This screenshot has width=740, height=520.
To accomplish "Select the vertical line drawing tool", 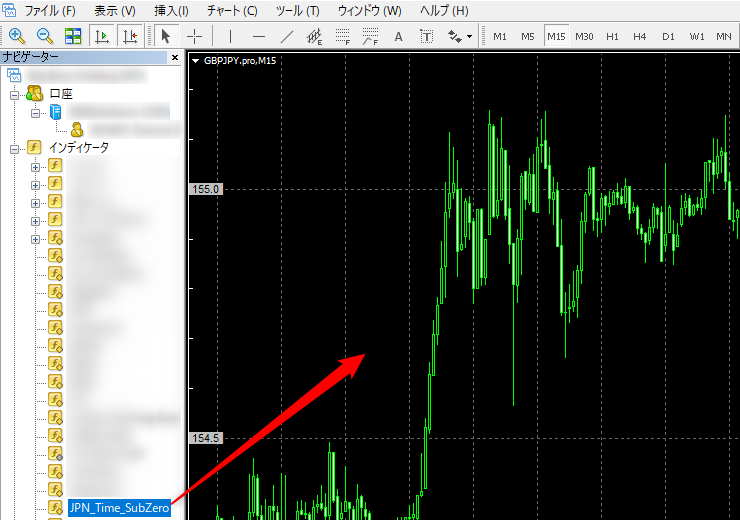I will point(230,36).
